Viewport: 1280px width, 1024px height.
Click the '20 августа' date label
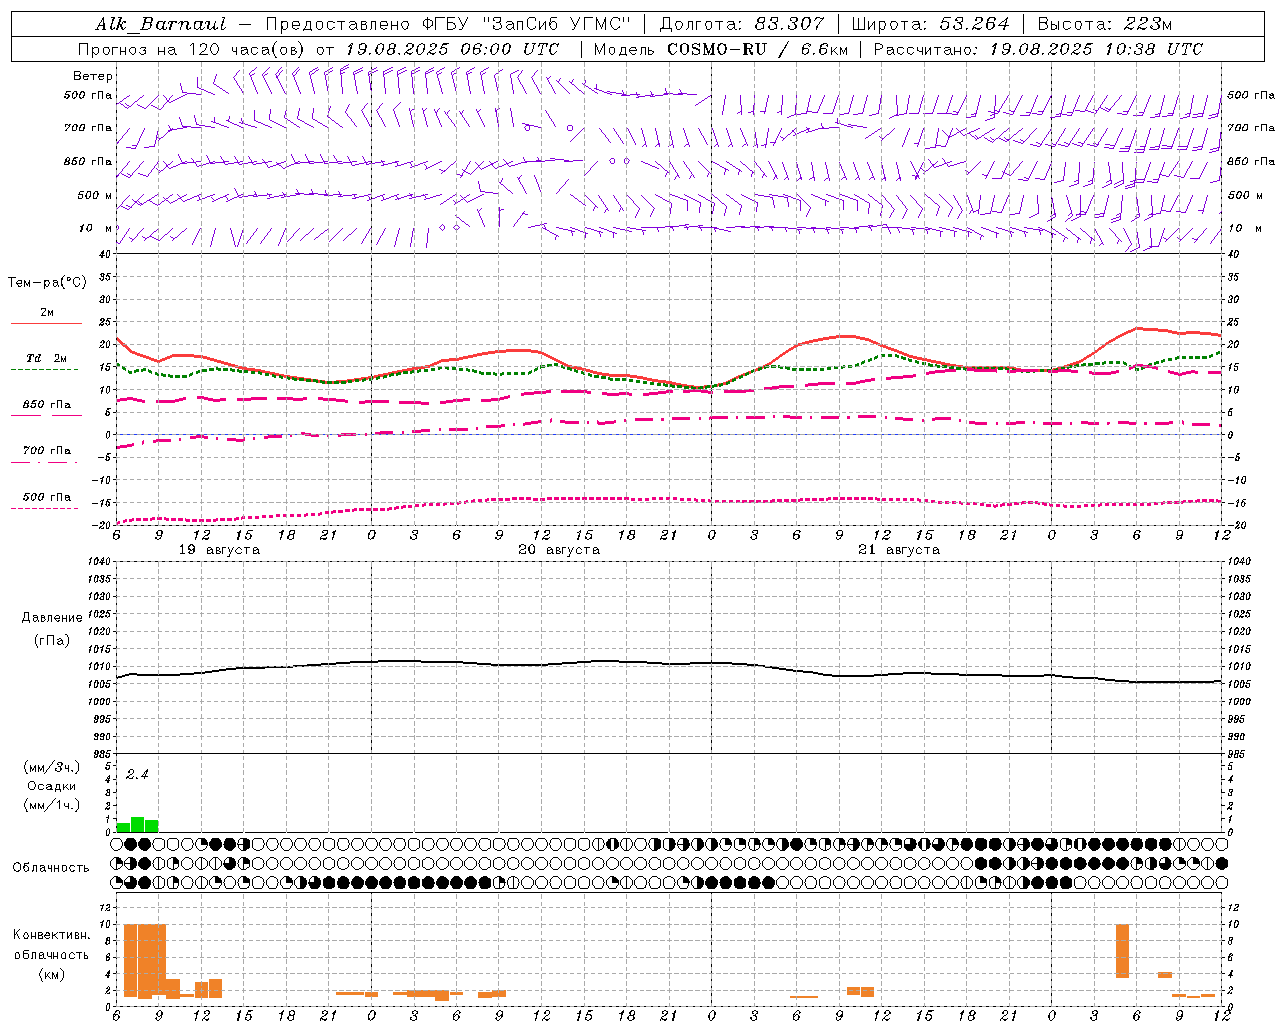[x=559, y=550]
